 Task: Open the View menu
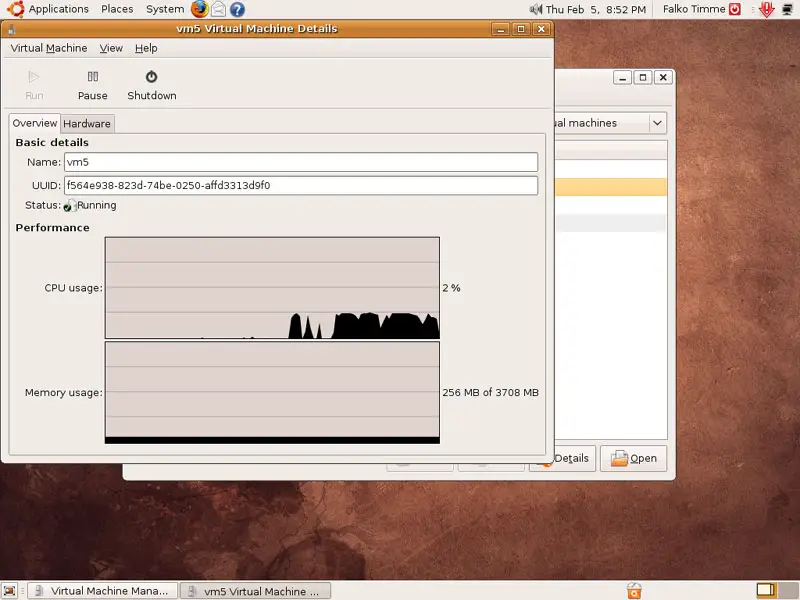pos(111,48)
